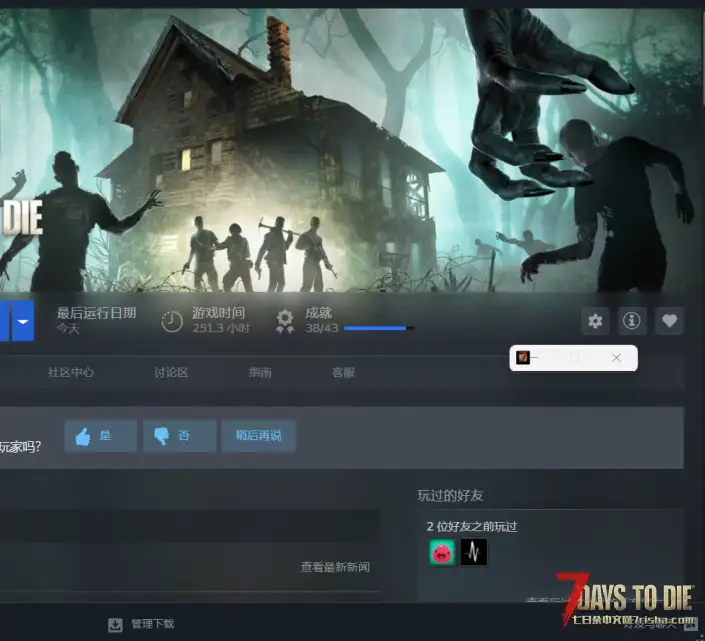Image resolution: width=705 pixels, height=641 pixels.
Task: Open the 社区中心 tab
Action: tap(71, 372)
